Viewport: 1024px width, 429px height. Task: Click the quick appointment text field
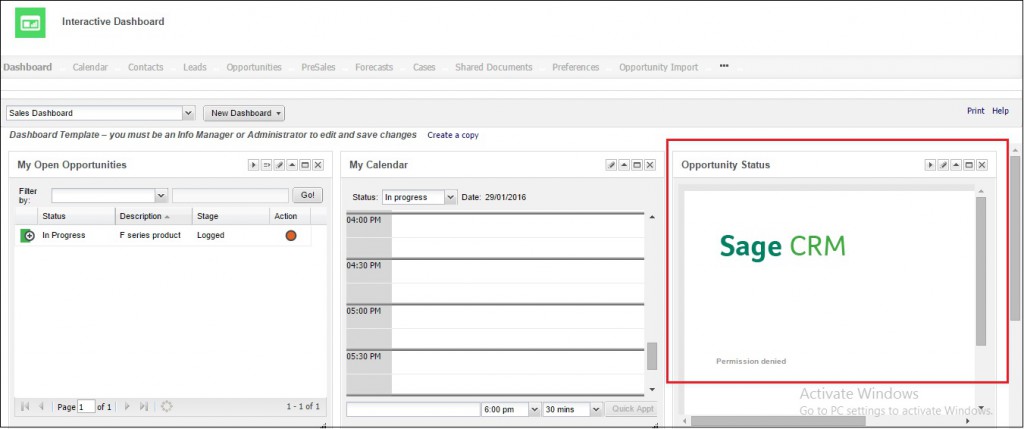[413, 409]
